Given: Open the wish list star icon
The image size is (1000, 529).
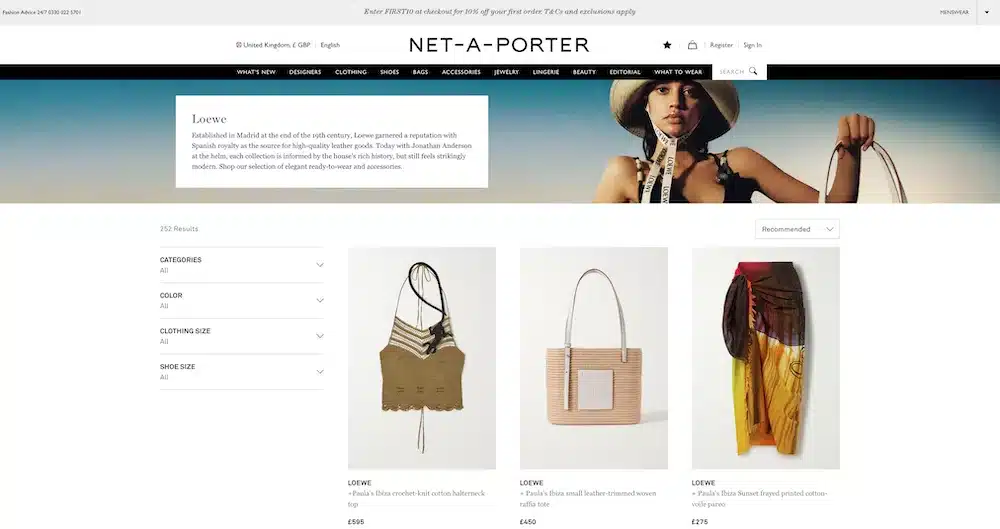Looking at the screenshot, I should tap(667, 45).
